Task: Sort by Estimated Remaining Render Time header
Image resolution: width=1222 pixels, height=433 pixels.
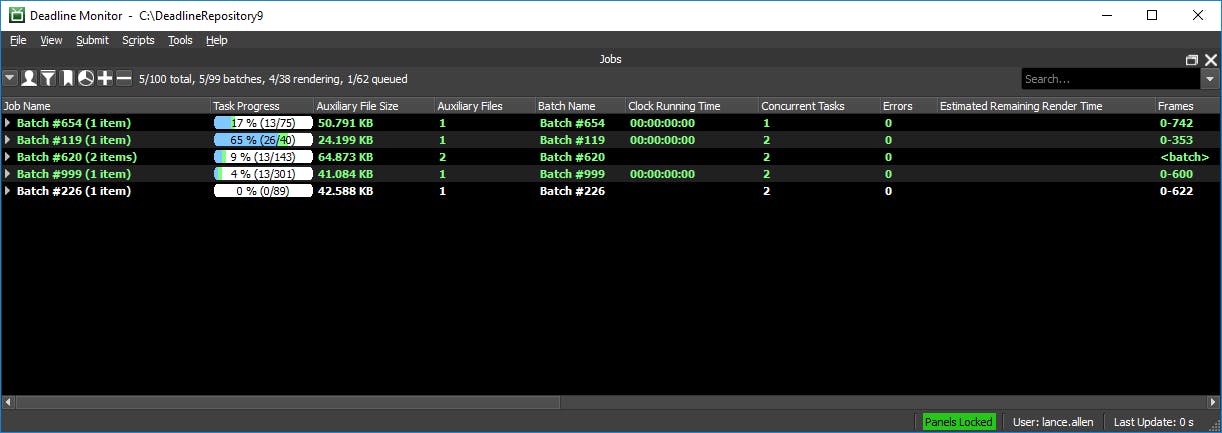Action: point(1046,106)
